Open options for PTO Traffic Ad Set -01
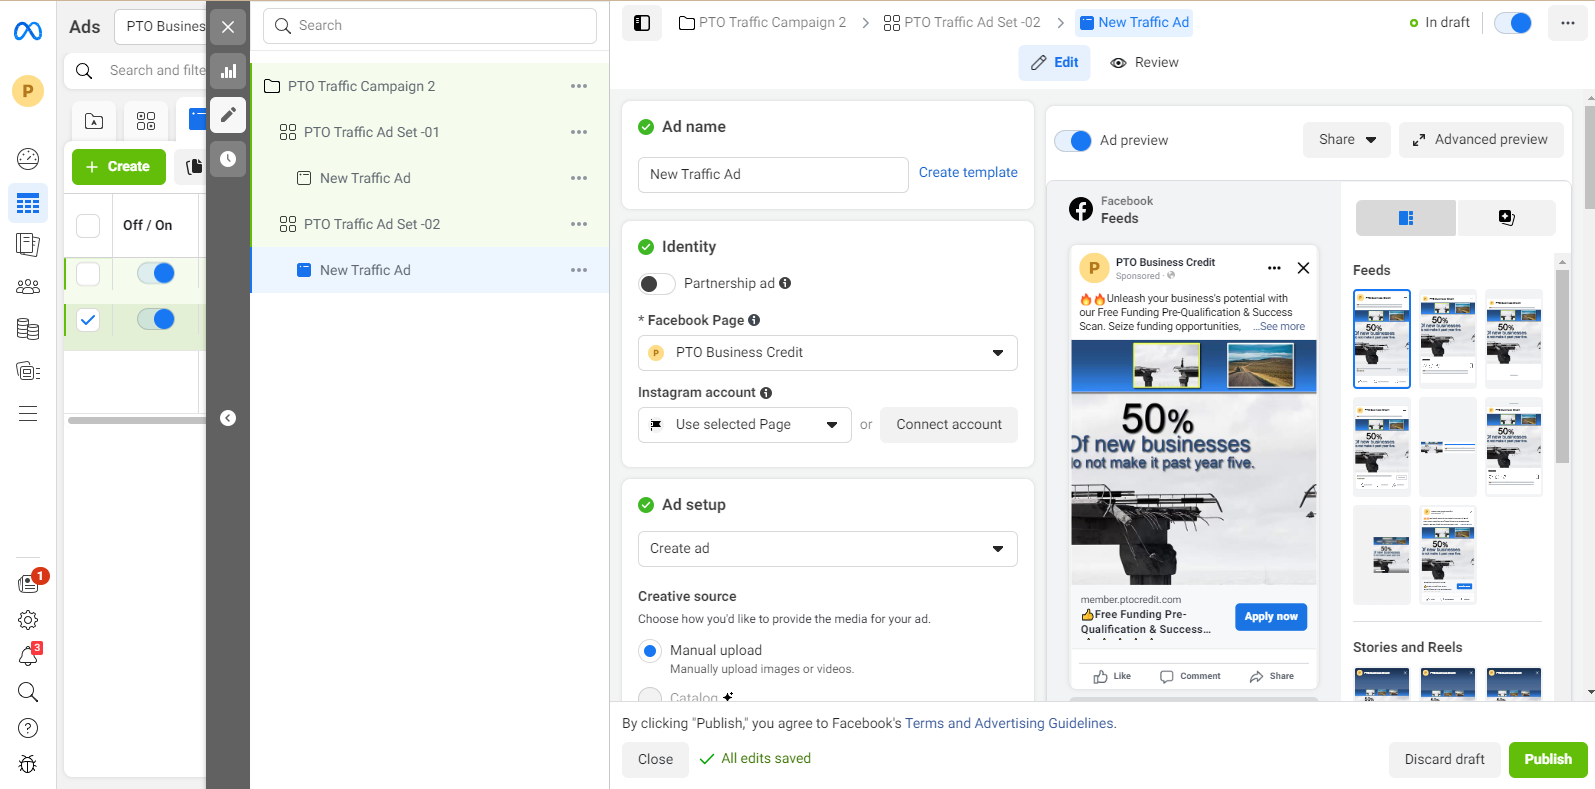The width and height of the screenshot is (1595, 789). pyautogui.click(x=579, y=132)
